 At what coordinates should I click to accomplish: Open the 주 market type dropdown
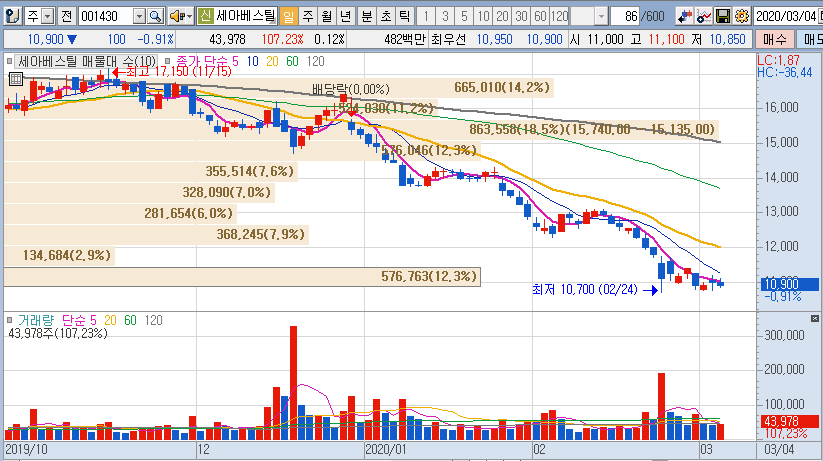47,17
